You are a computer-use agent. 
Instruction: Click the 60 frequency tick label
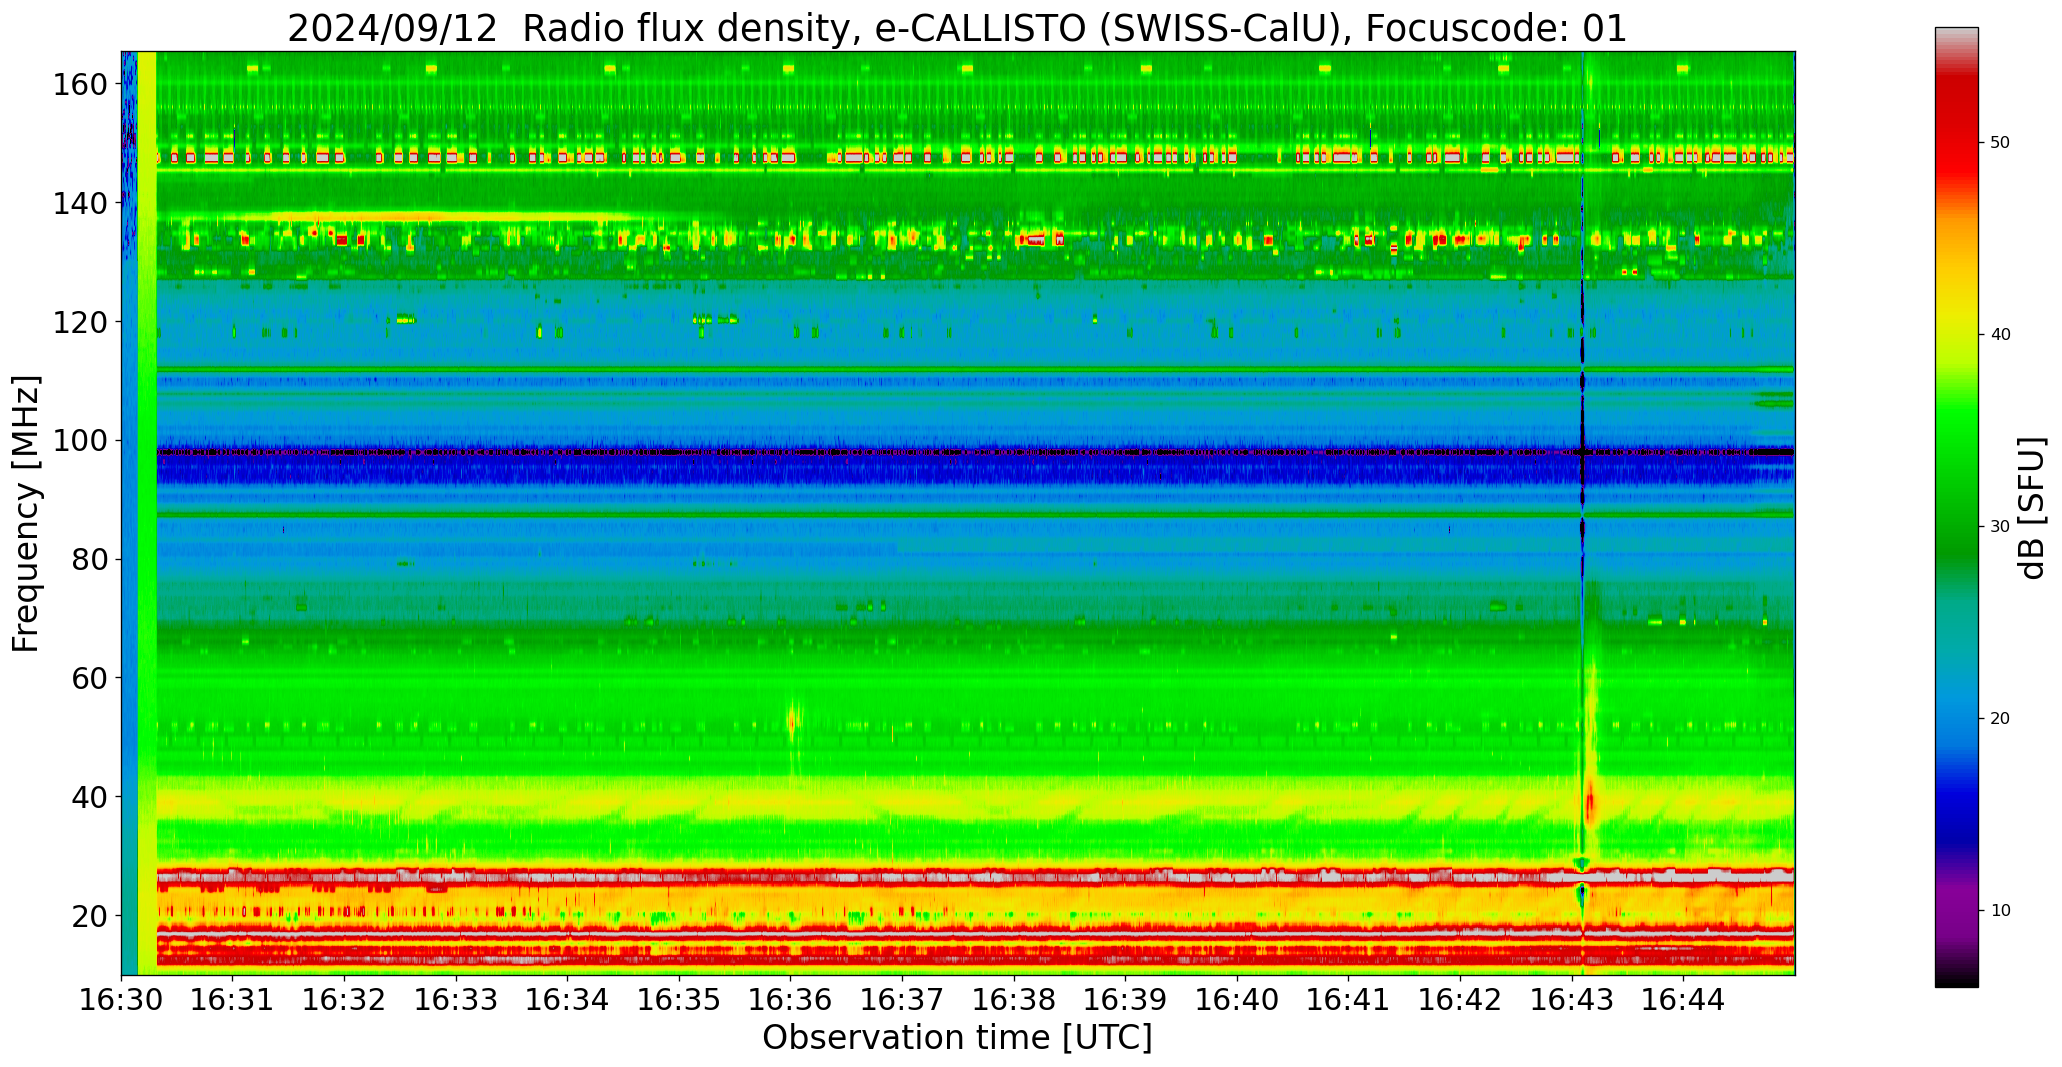coord(90,678)
